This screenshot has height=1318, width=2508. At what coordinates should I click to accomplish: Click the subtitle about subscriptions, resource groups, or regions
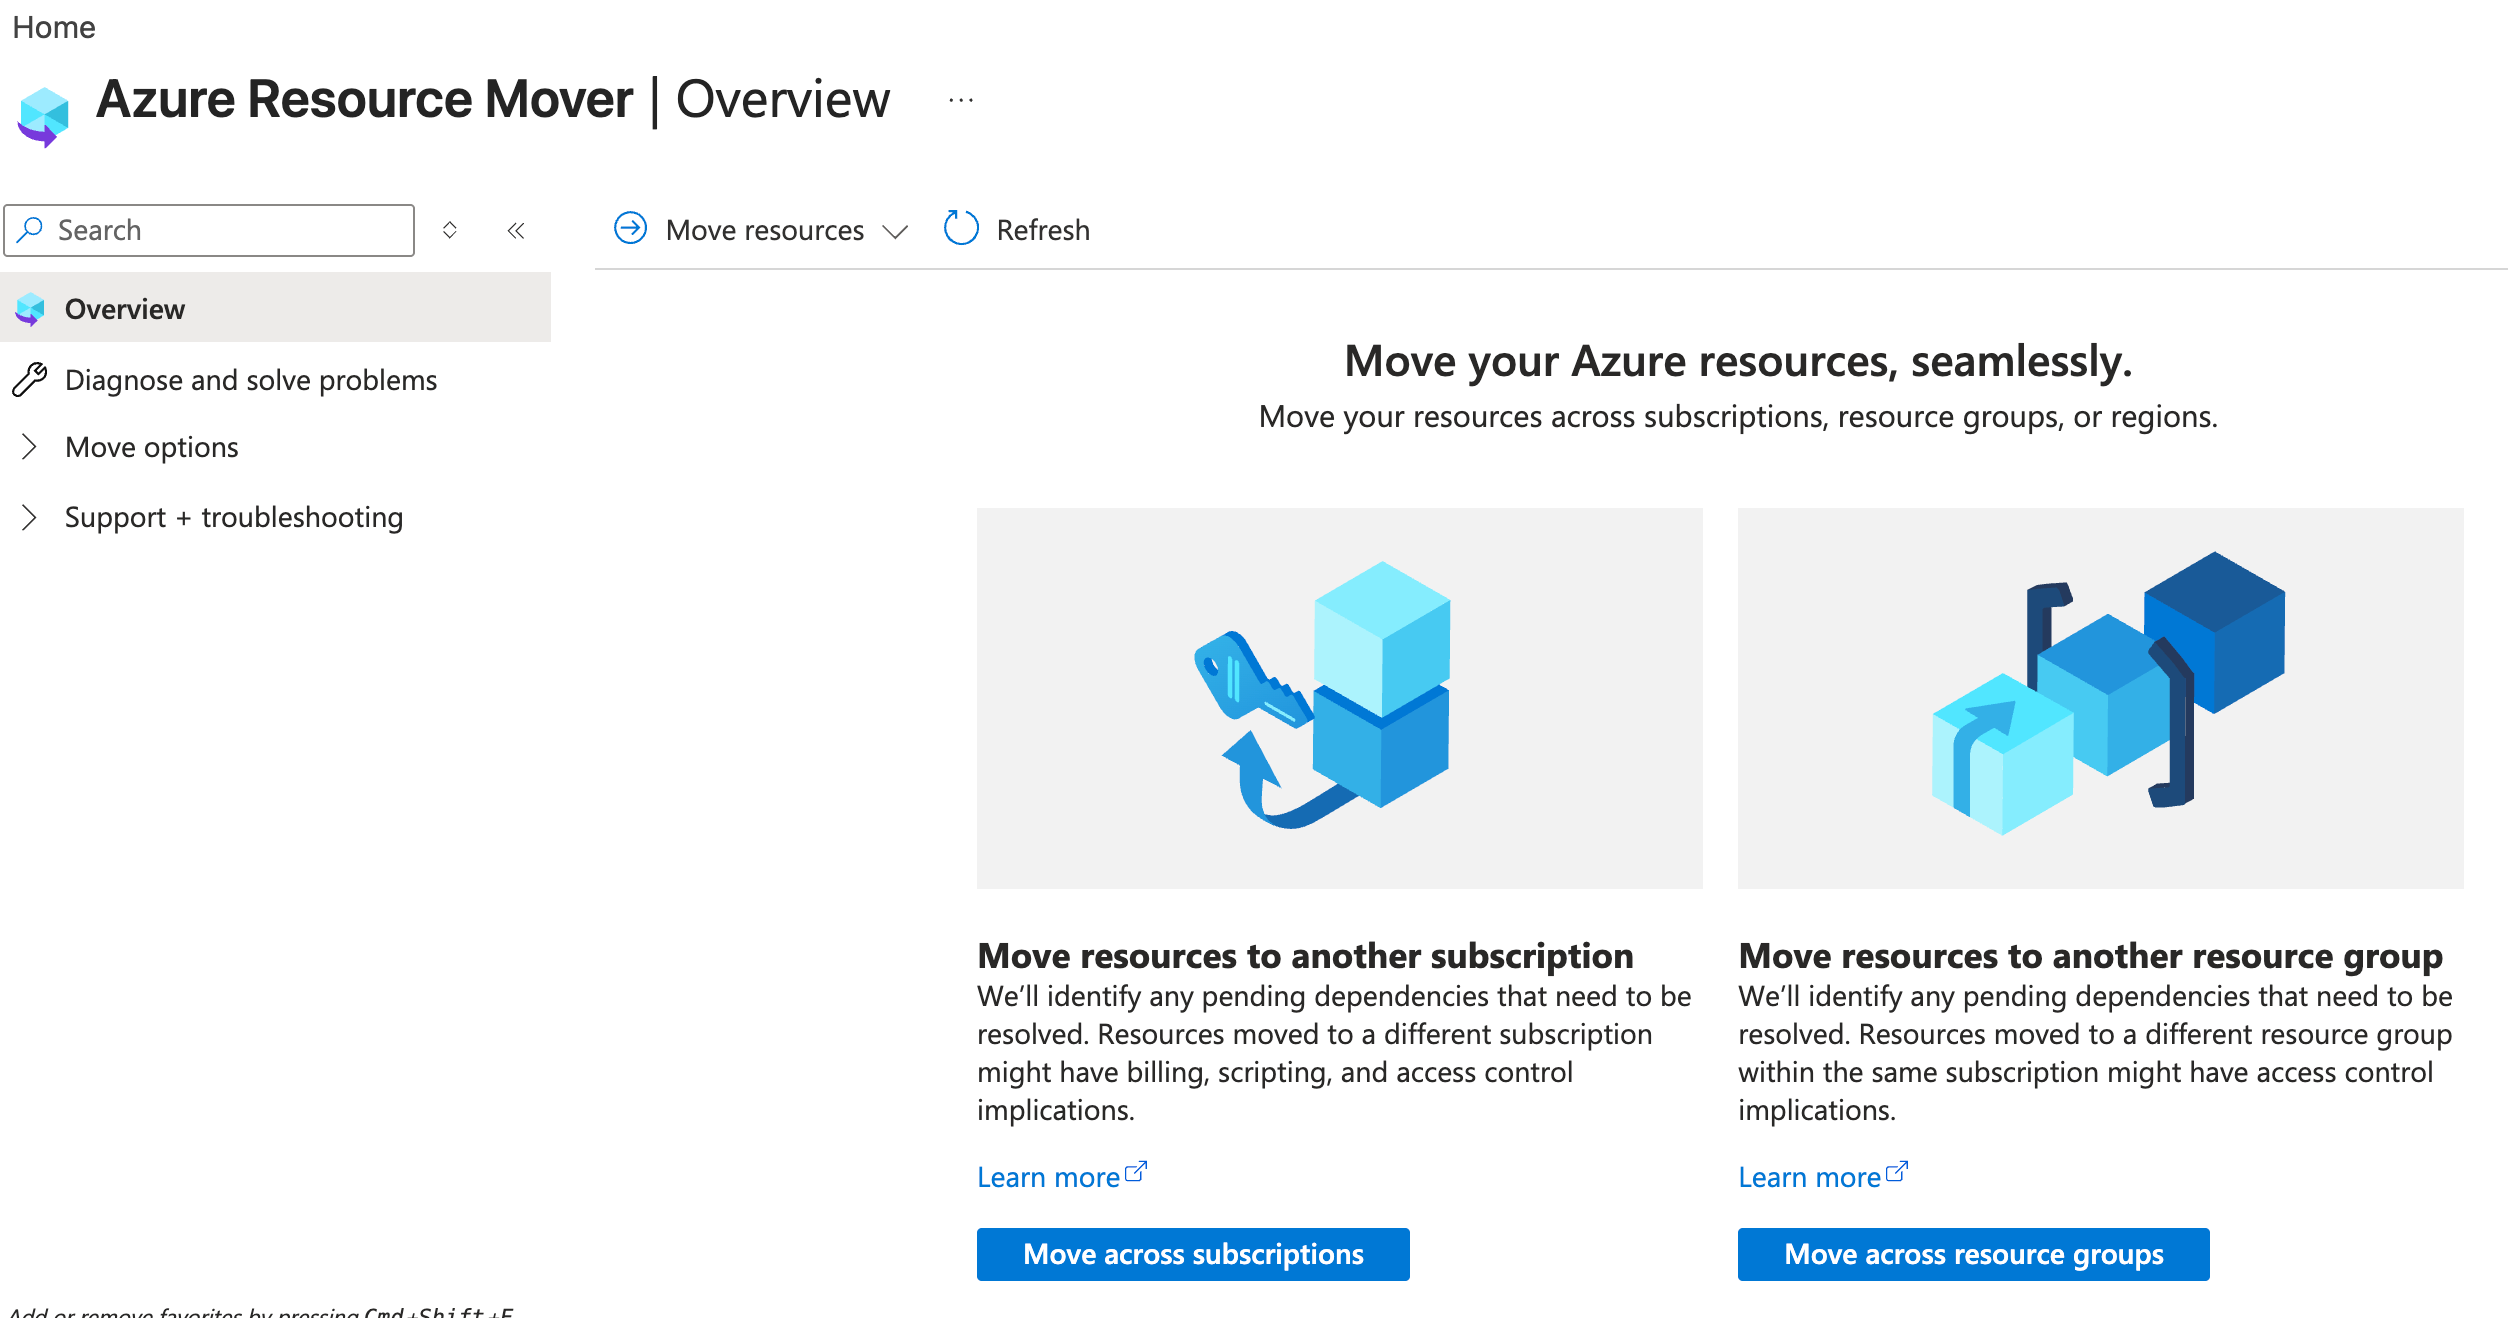point(1738,416)
